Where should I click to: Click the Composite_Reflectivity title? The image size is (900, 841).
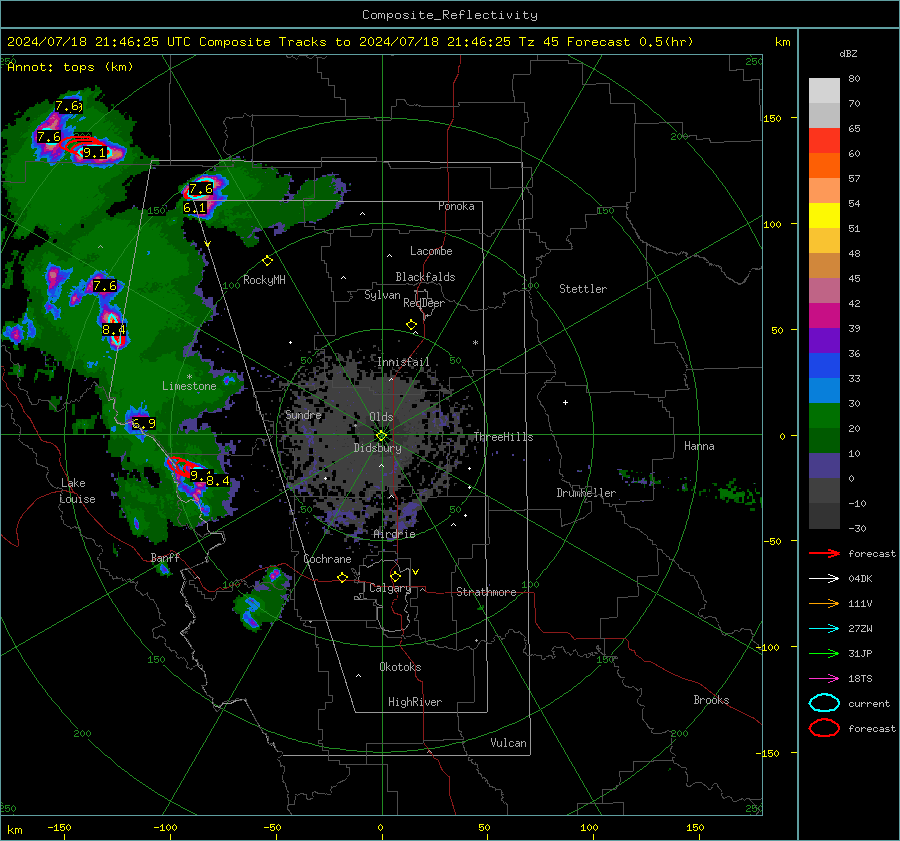(450, 15)
